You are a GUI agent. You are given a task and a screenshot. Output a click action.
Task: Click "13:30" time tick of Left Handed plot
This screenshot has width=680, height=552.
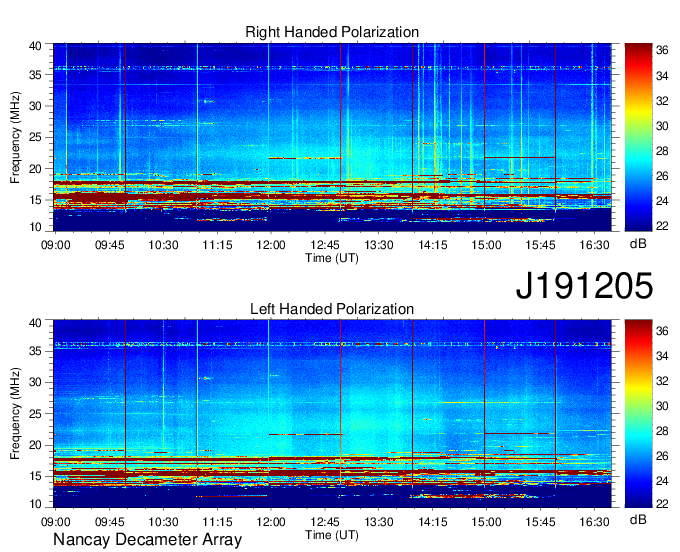[x=379, y=522]
